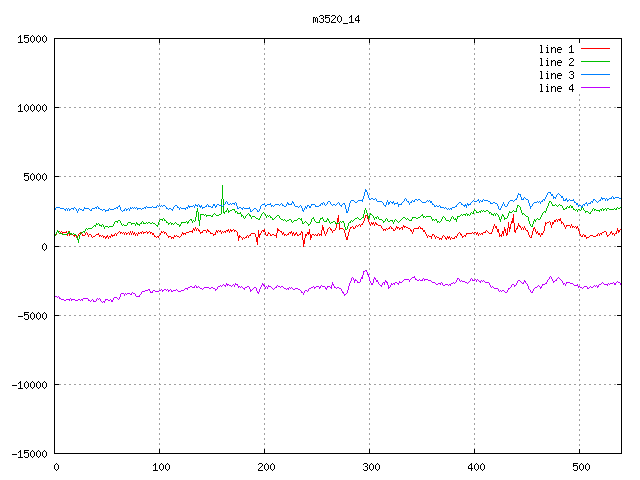The width and height of the screenshot is (640, 480).
Task: Click the tall green spike peak
Action: pyautogui.click(x=222, y=186)
